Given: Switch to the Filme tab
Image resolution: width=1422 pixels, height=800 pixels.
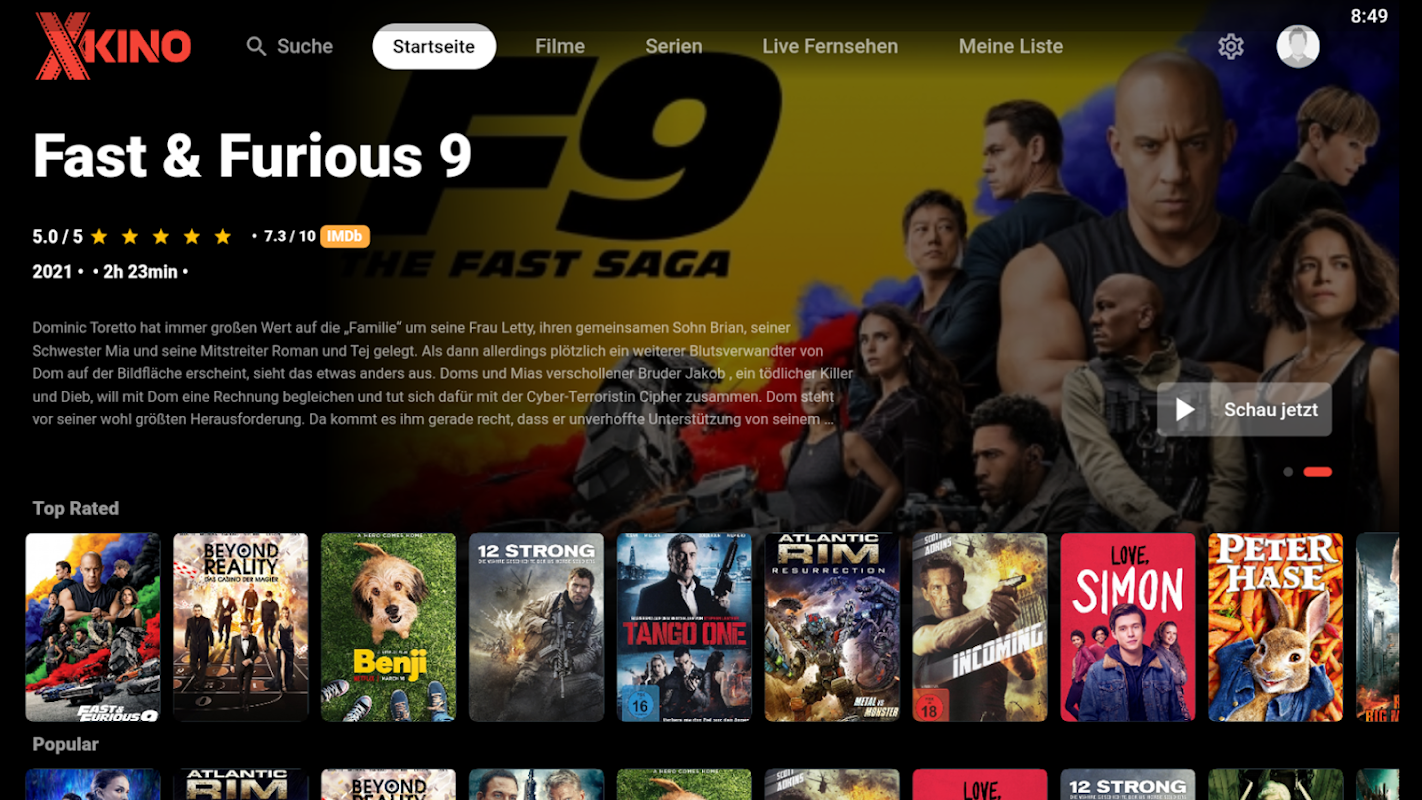Looking at the screenshot, I should 560,46.
